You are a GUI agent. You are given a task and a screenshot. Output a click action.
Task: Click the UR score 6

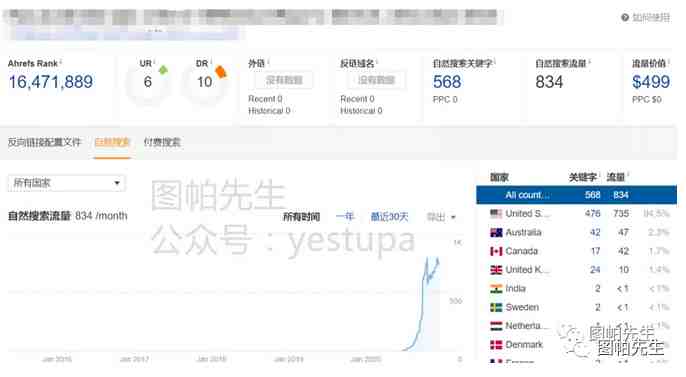[148, 82]
